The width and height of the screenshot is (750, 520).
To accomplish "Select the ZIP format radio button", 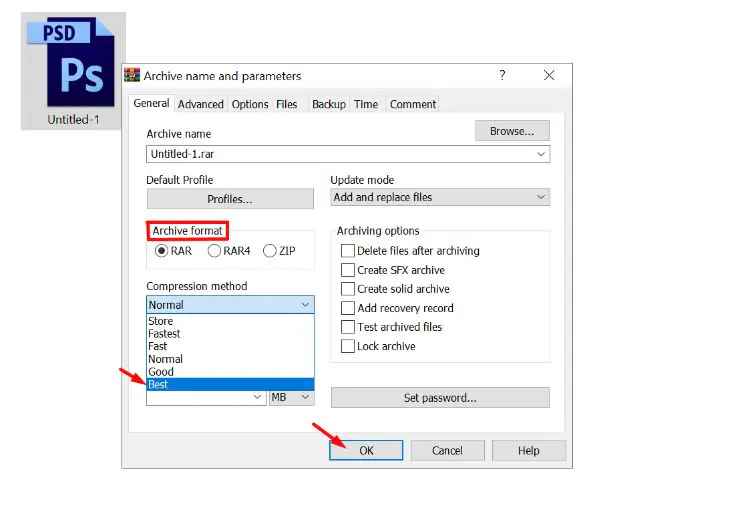I will [x=270, y=251].
